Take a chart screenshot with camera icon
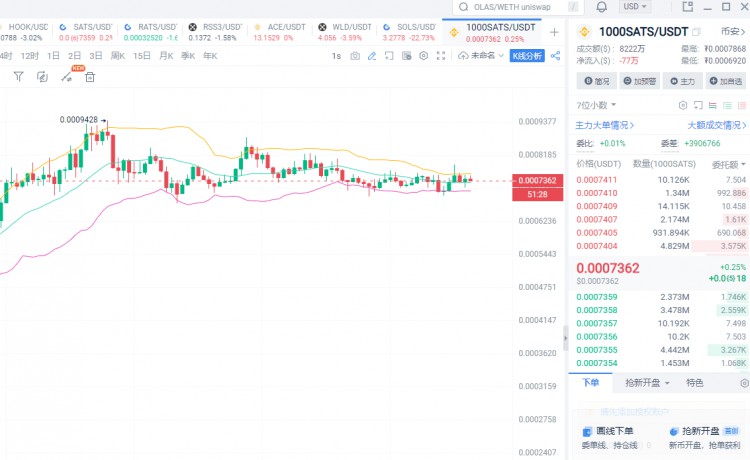The width and height of the screenshot is (750, 460). pos(355,56)
